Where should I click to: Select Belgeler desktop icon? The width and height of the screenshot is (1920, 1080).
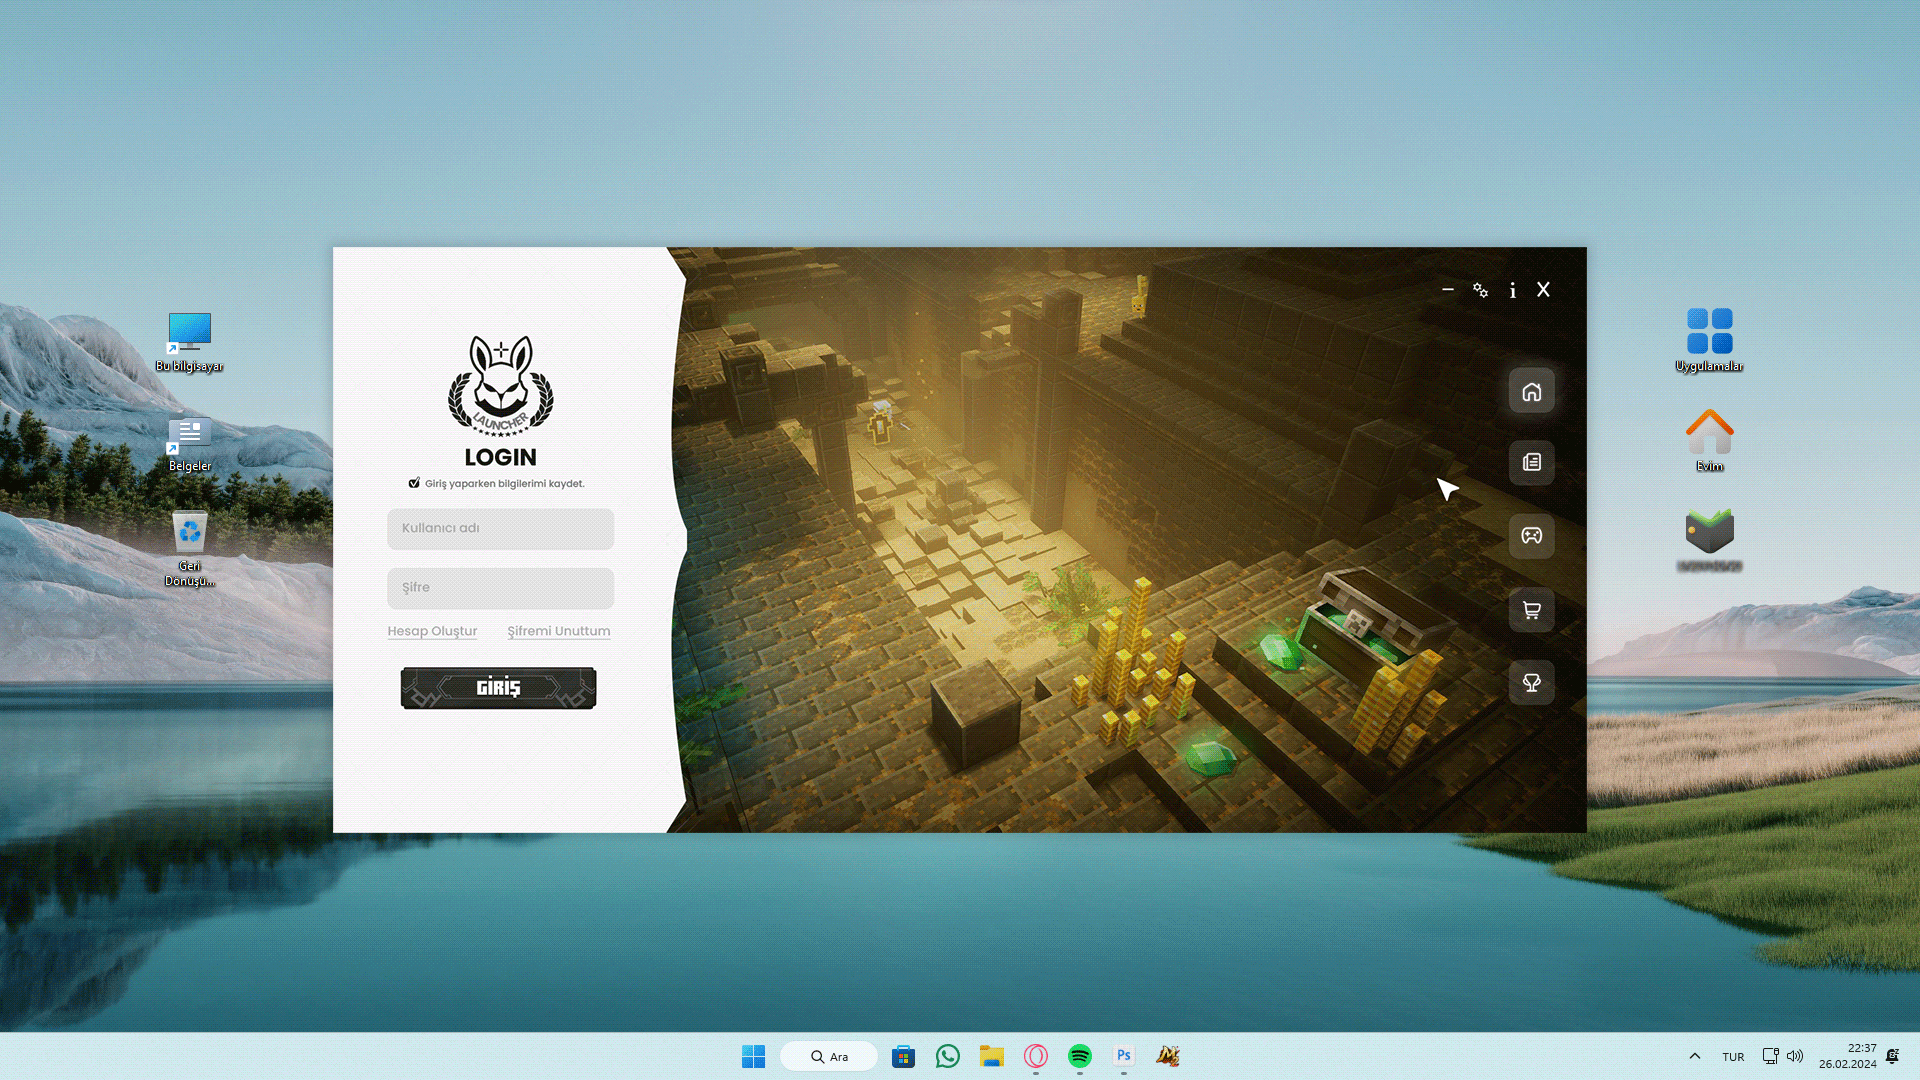[x=189, y=443]
